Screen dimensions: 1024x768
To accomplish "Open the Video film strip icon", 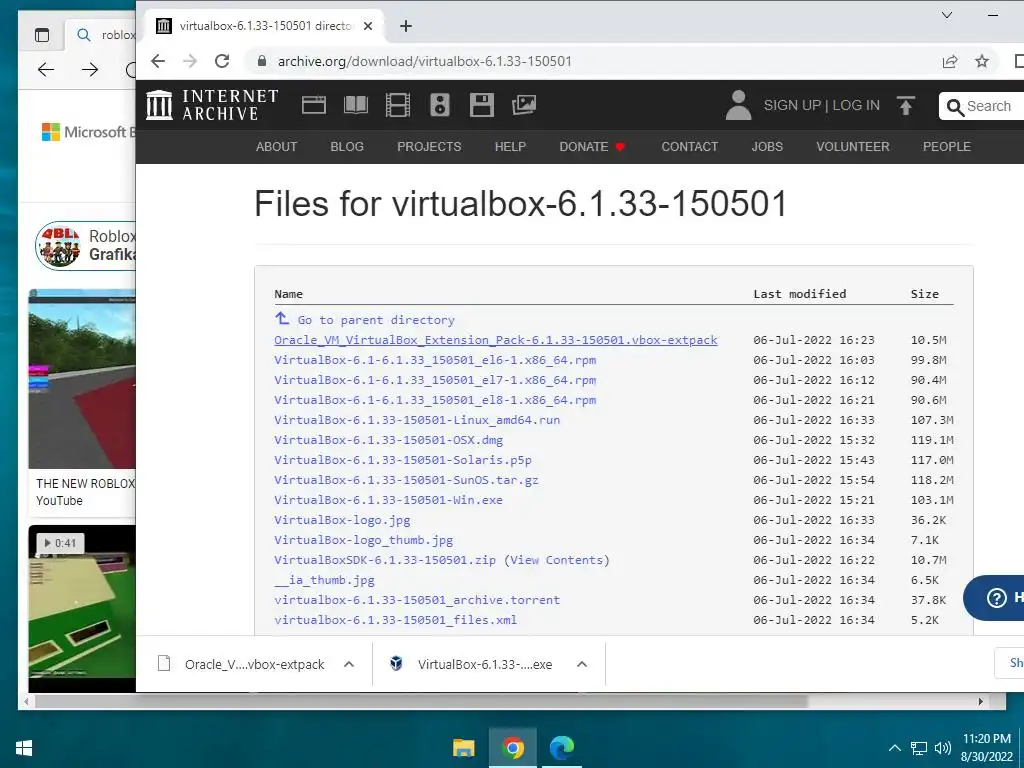I will pyautogui.click(x=398, y=105).
